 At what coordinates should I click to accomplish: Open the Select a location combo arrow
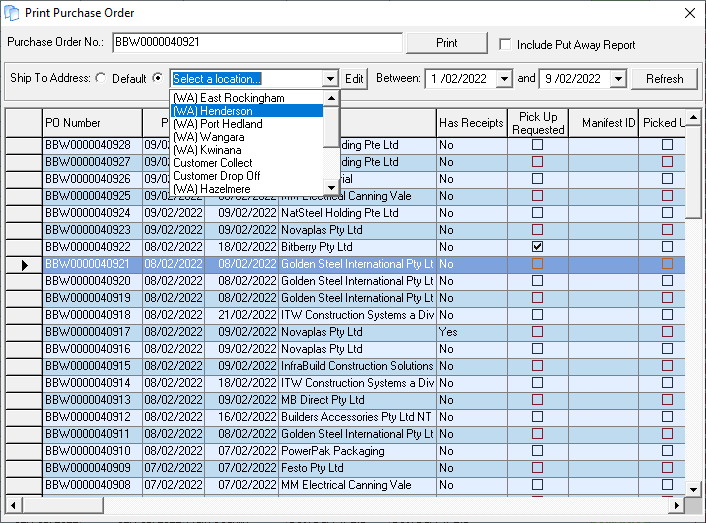click(330, 79)
